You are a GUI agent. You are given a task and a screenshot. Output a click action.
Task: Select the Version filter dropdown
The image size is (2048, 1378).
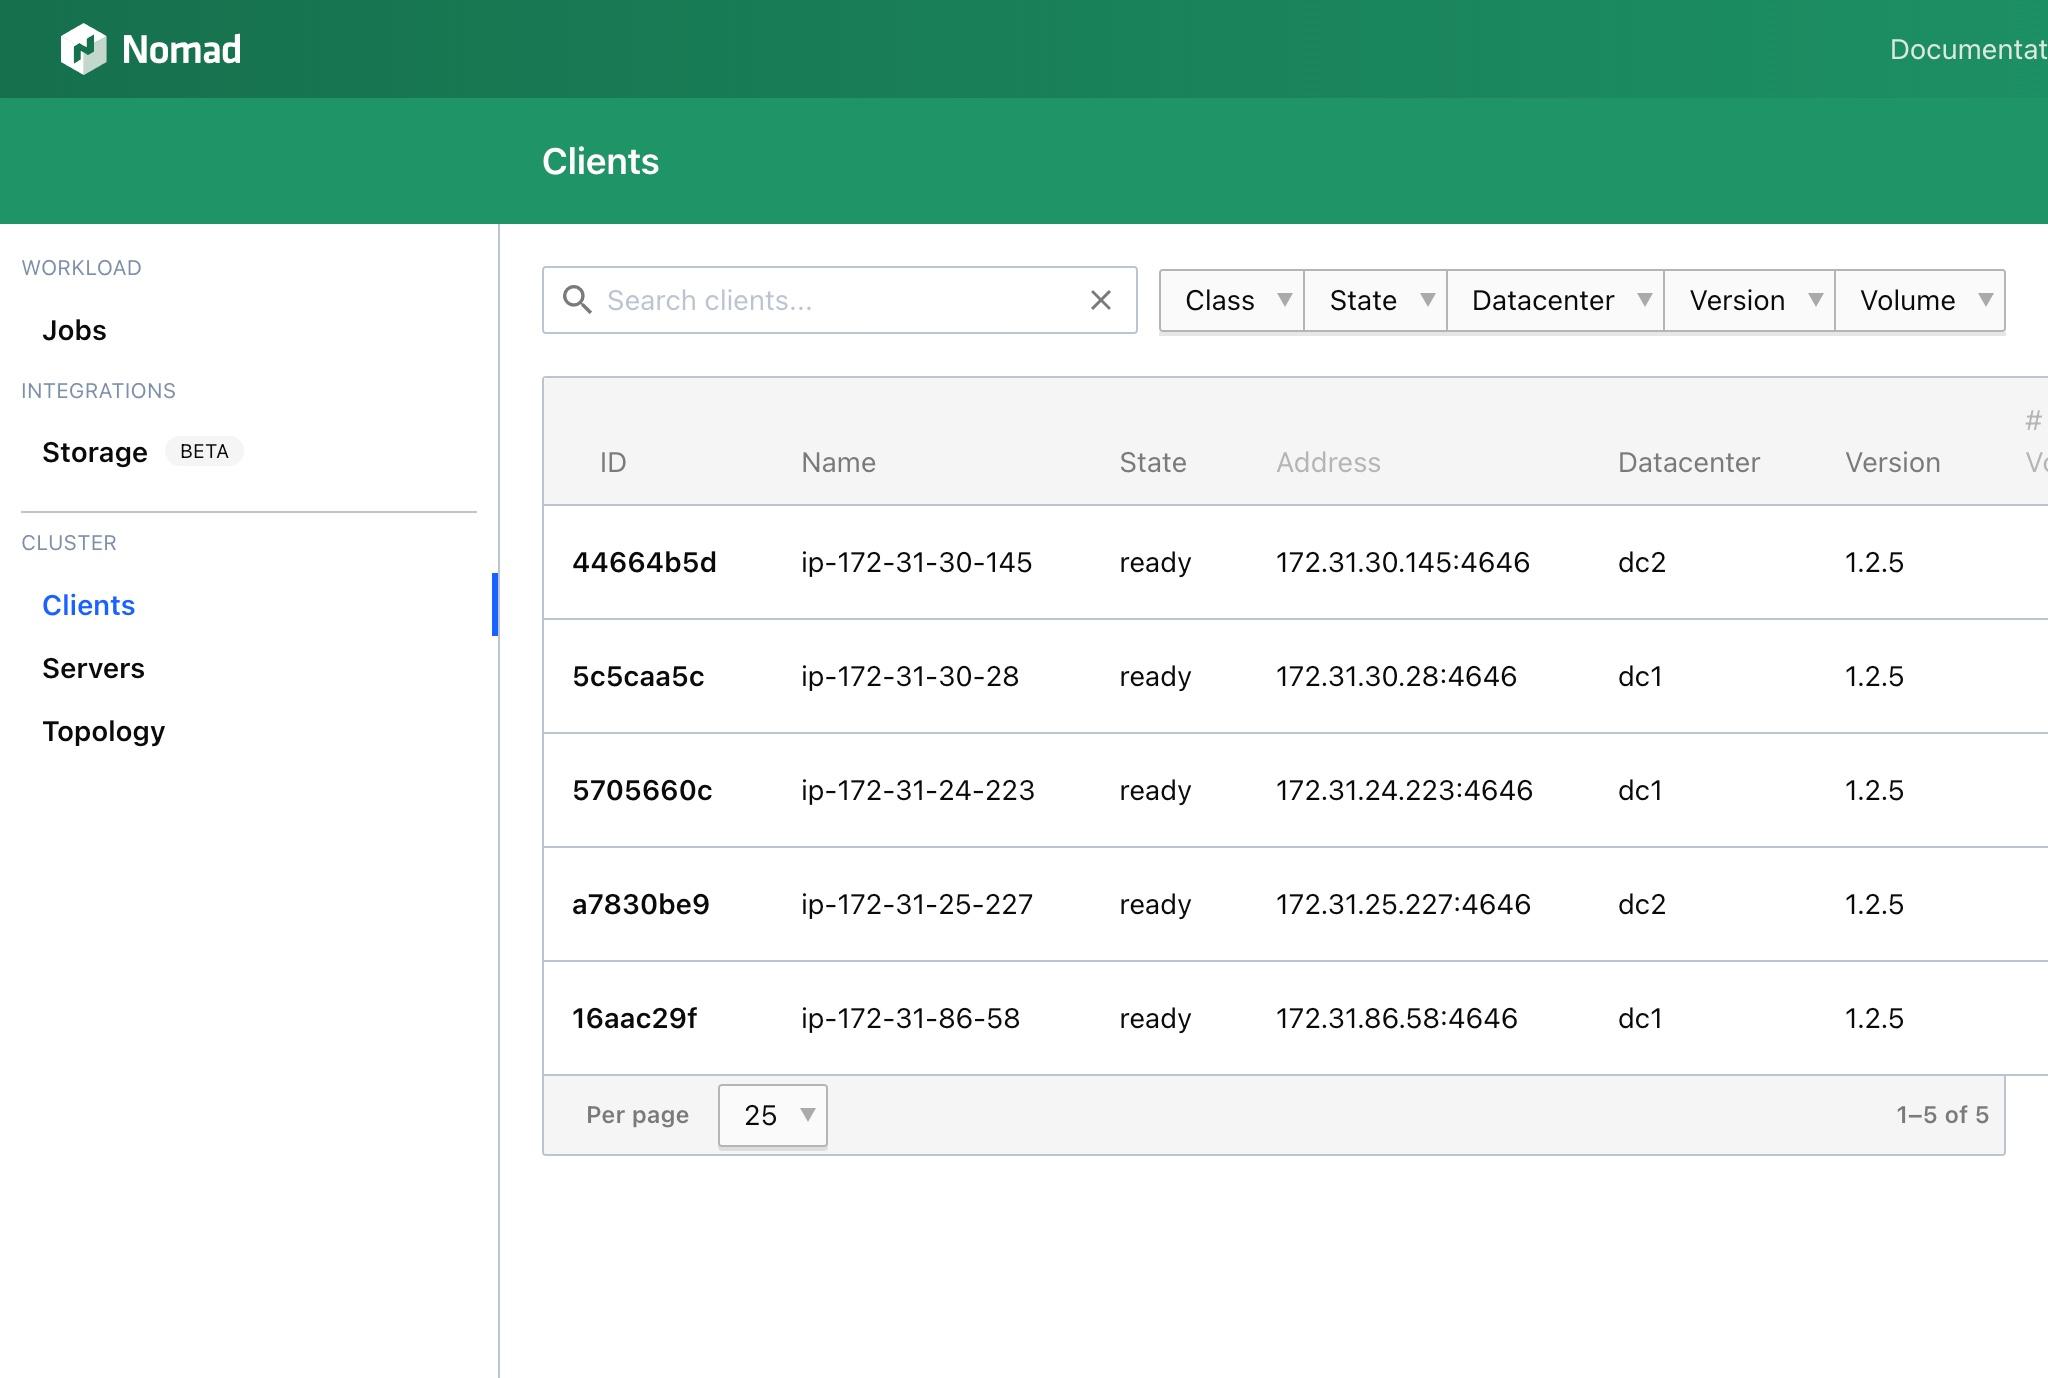tap(1753, 300)
